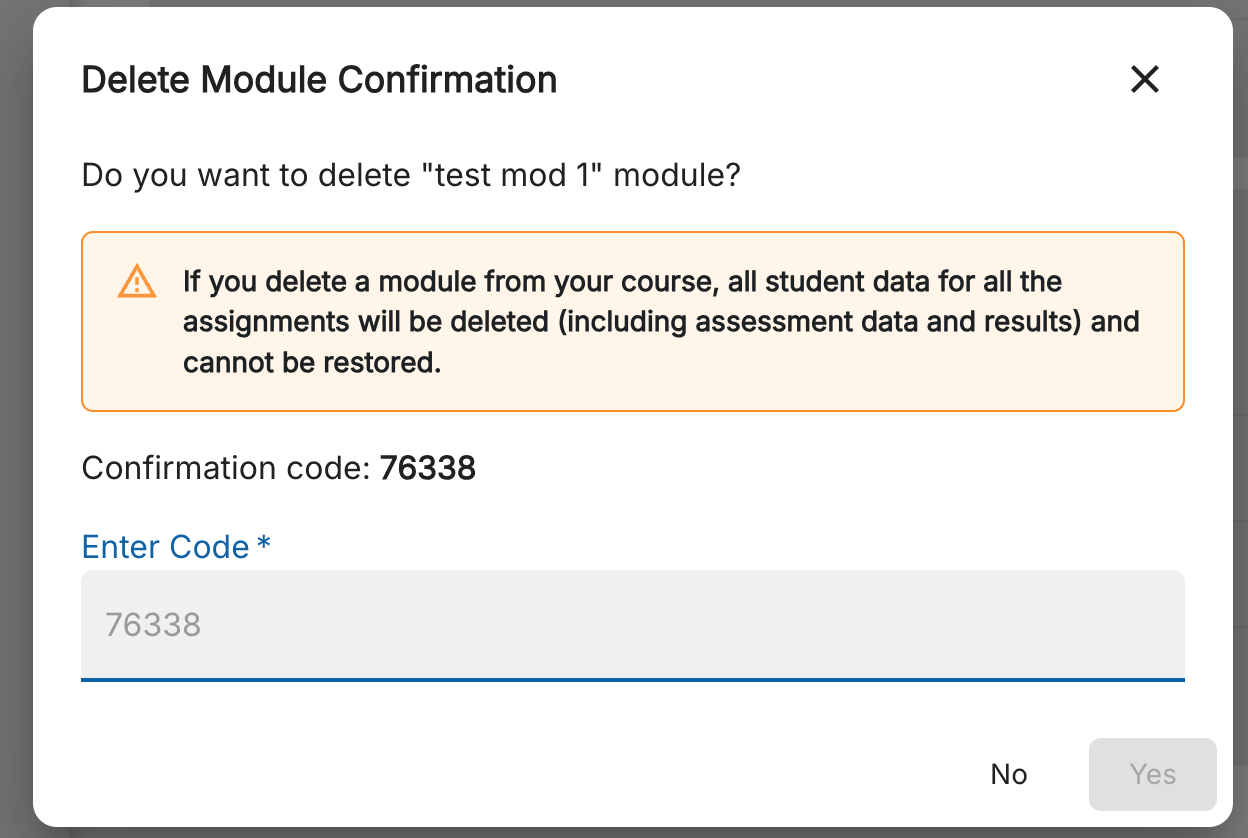This screenshot has height=838, width=1248.
Task: Close the Delete Module Confirmation dialog
Action: (1144, 79)
